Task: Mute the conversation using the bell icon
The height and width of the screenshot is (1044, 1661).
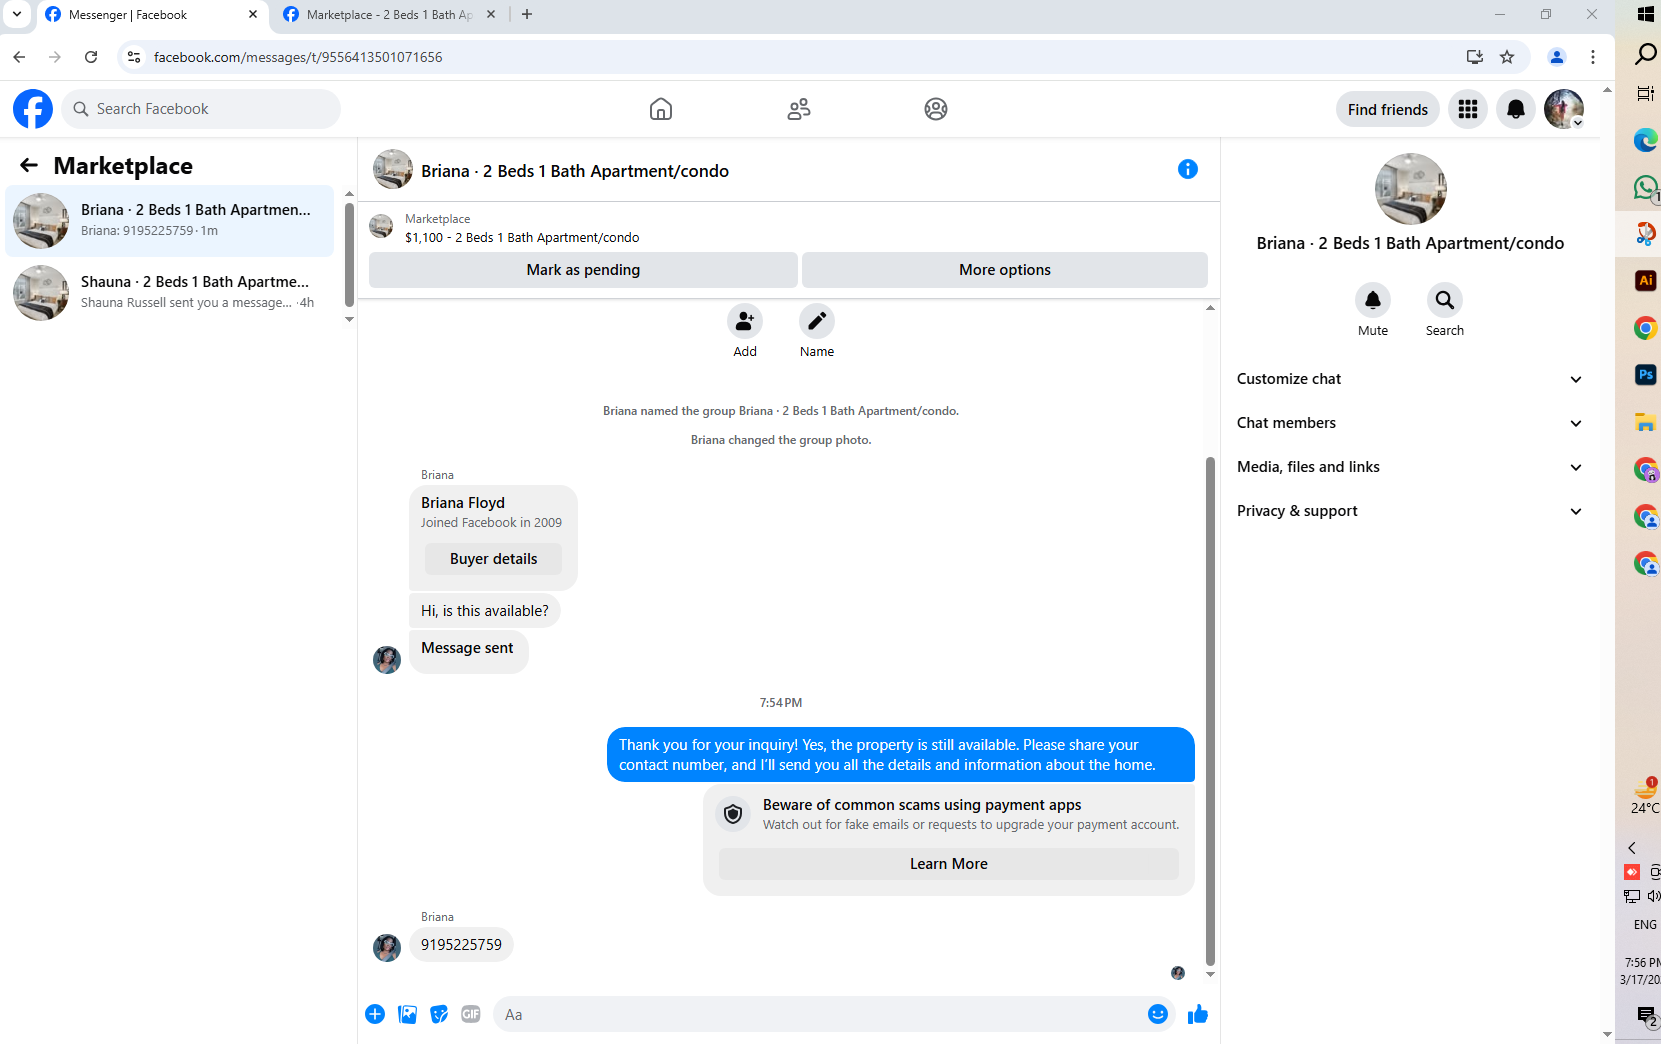Action: (1373, 300)
